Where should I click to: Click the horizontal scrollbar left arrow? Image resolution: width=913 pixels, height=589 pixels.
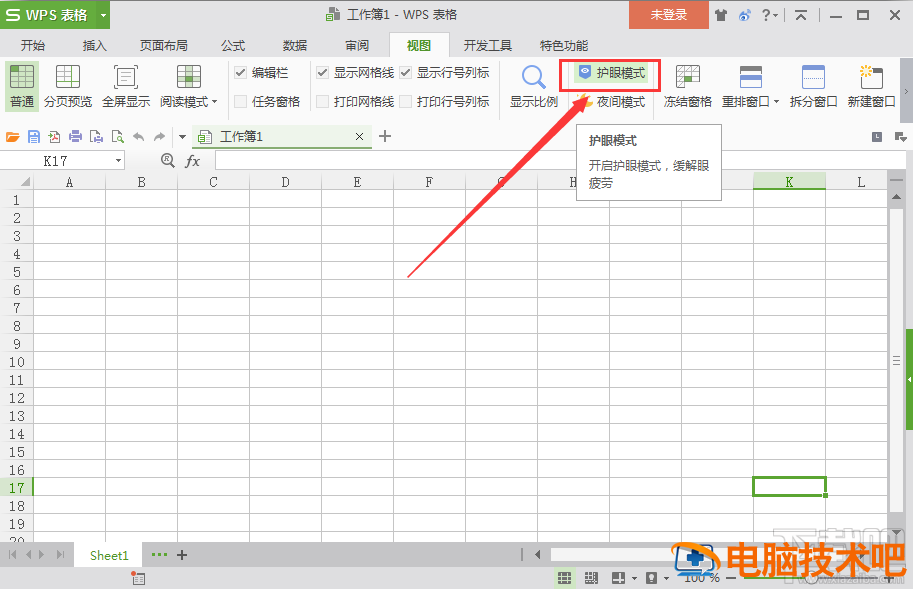pyautogui.click(x=537, y=555)
